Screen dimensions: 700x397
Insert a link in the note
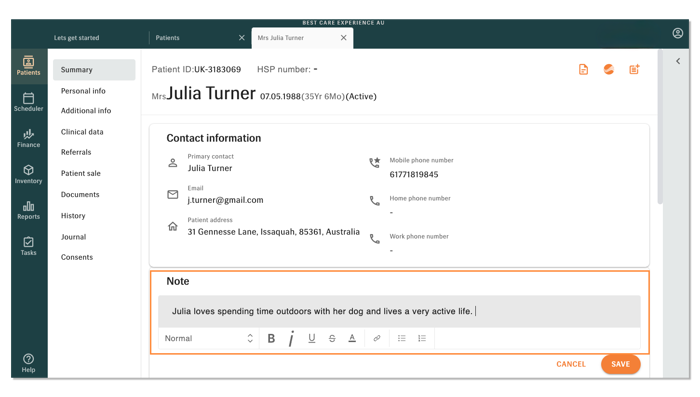point(377,338)
